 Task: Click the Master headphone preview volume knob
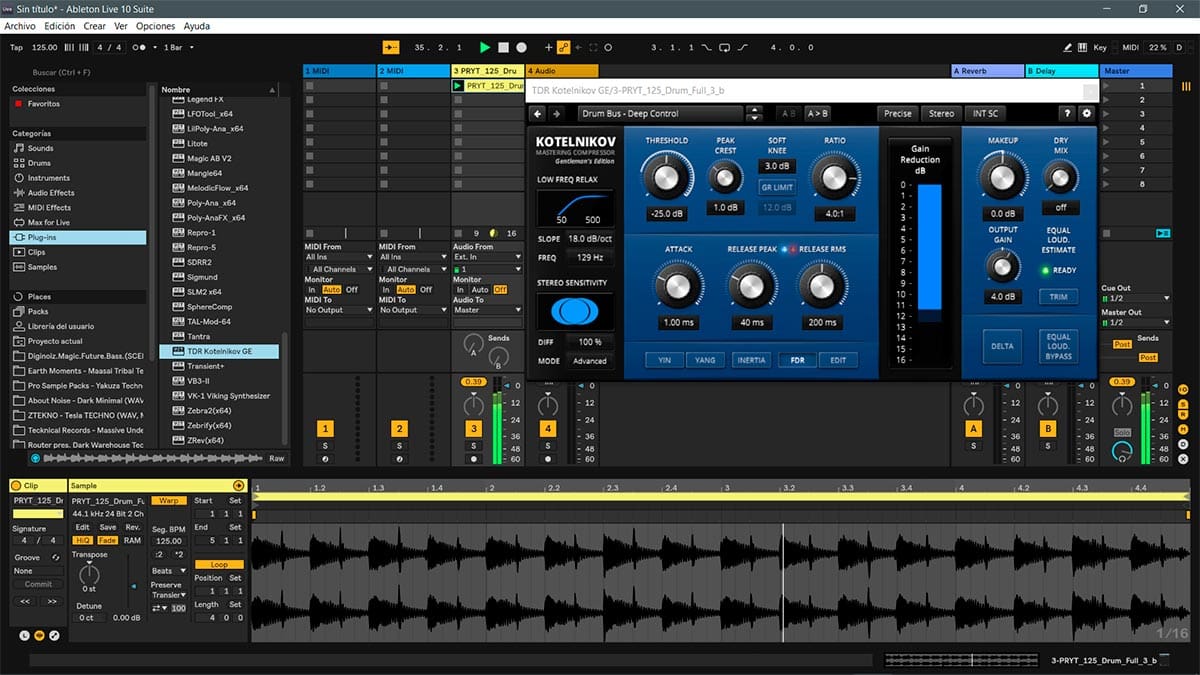[1121, 452]
